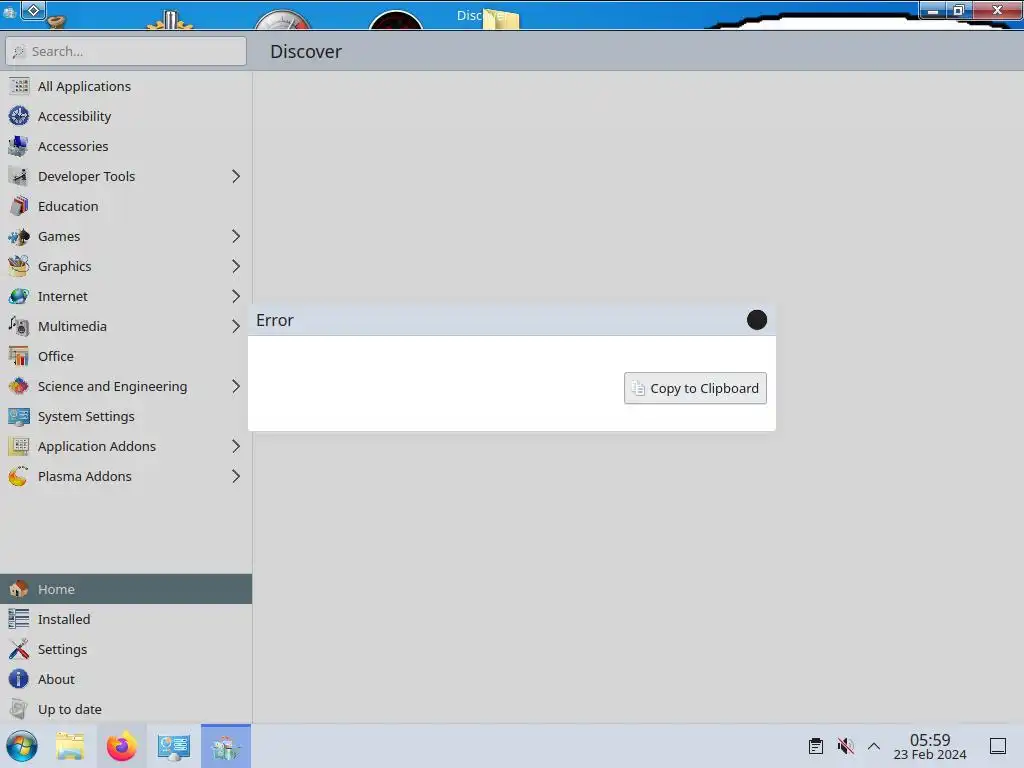Open Science and Engineering icon
The width and height of the screenshot is (1024, 768).
(x=19, y=387)
